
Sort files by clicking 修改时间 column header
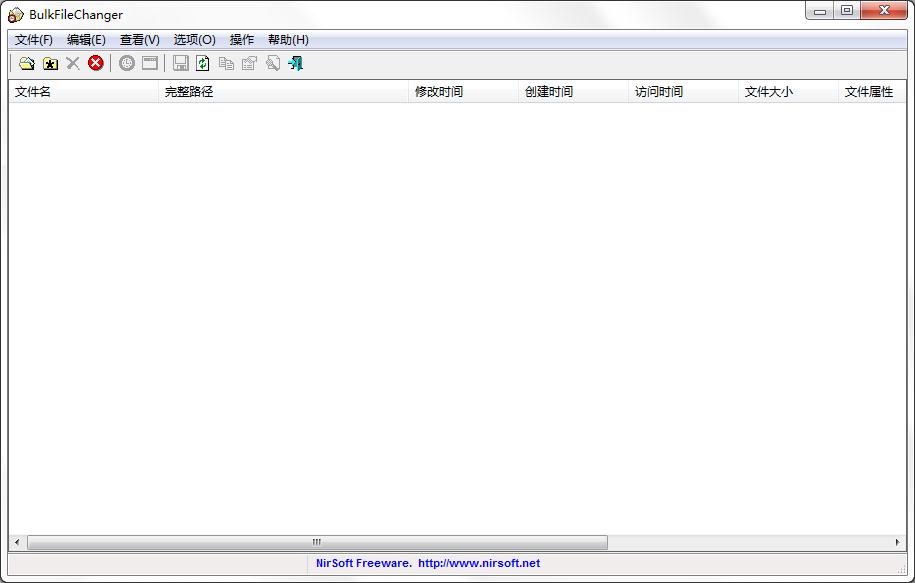point(437,91)
